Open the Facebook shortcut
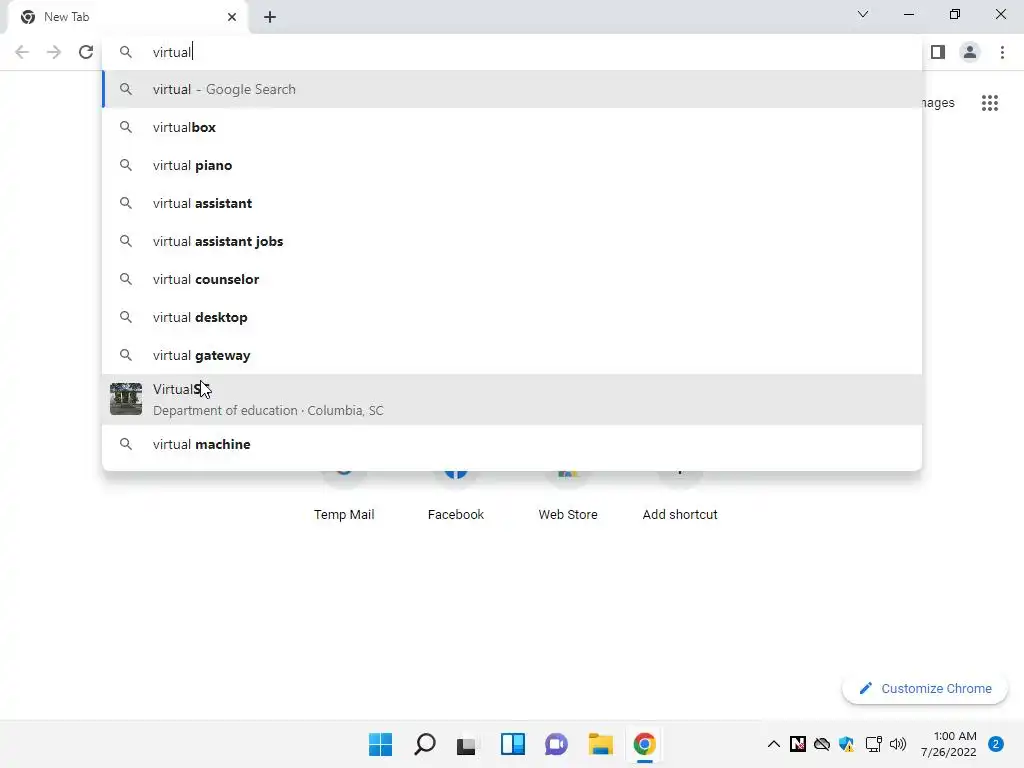The width and height of the screenshot is (1024, 768). (456, 515)
